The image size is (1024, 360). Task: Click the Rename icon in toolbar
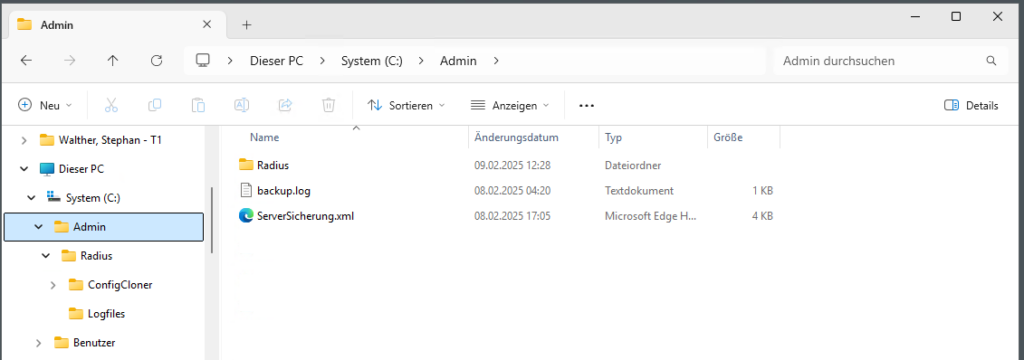pos(242,105)
